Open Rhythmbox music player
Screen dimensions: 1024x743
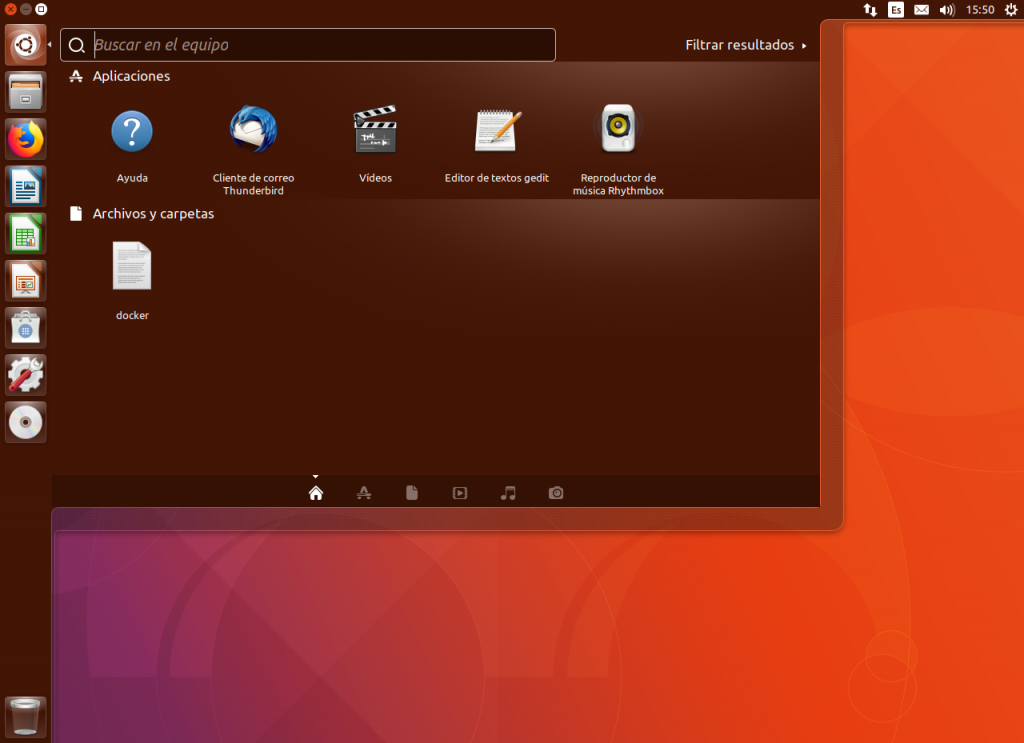point(618,128)
